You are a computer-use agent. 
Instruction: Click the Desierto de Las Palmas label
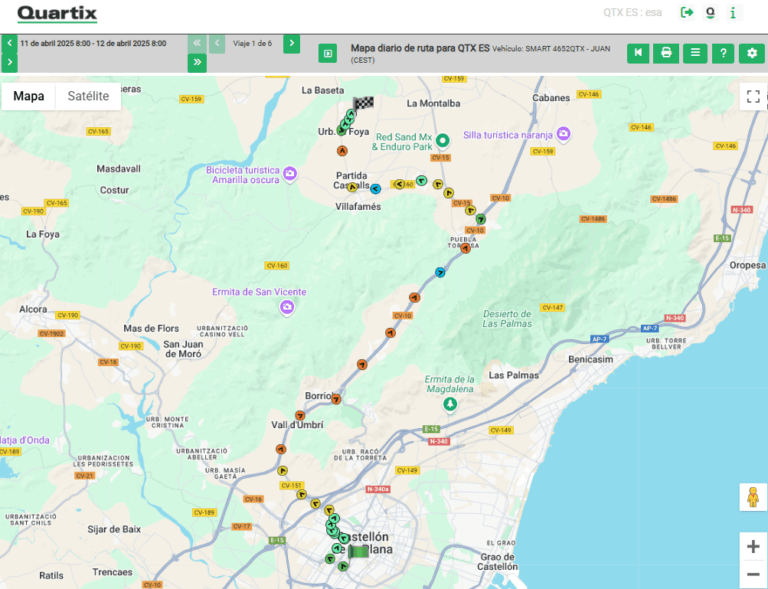(x=507, y=319)
